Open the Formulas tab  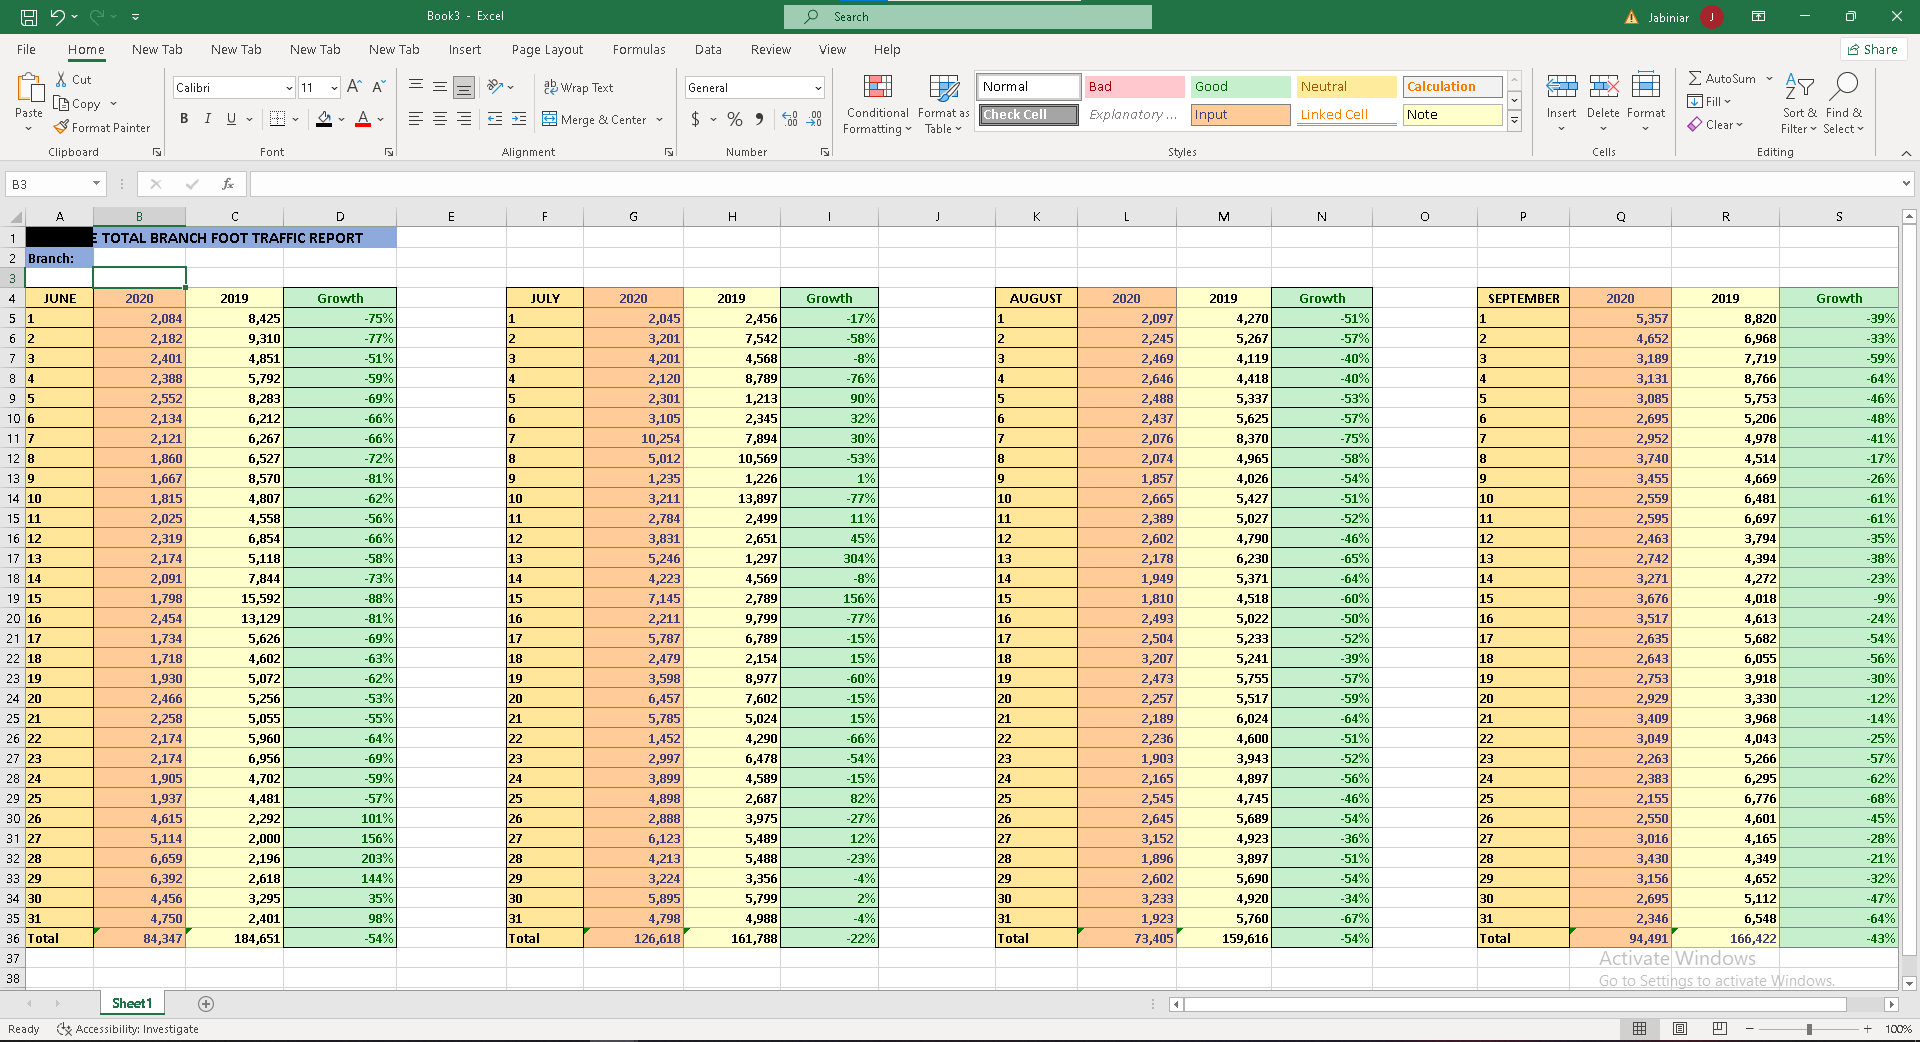tap(639, 49)
